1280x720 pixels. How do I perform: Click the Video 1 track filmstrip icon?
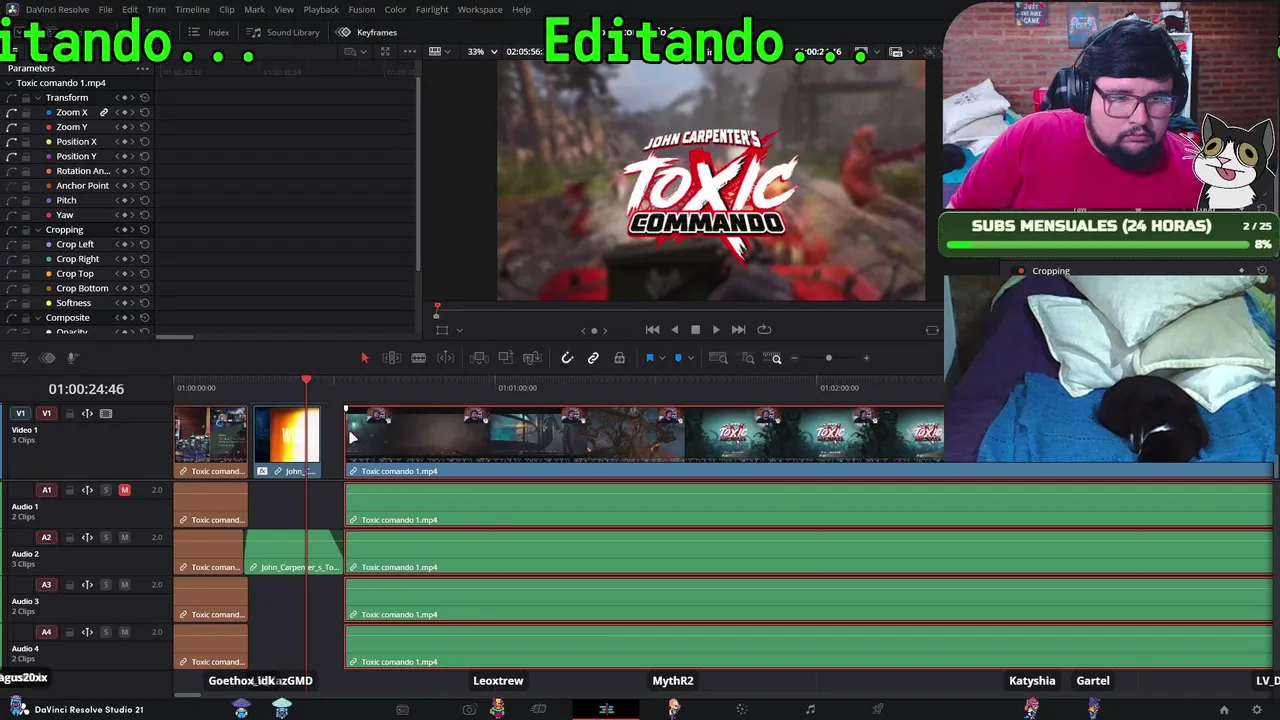tap(106, 413)
